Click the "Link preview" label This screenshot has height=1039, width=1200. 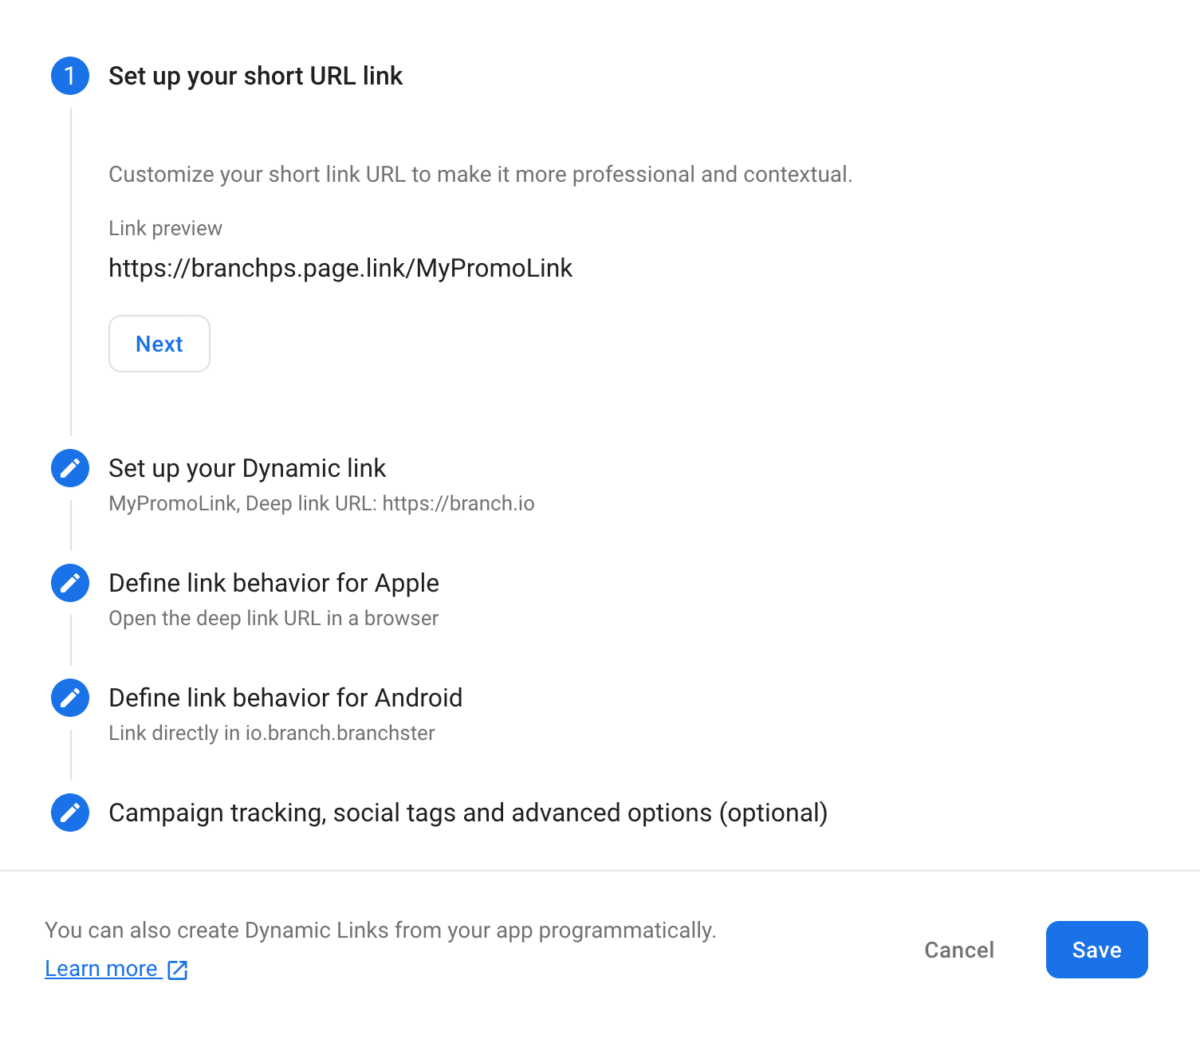165,227
